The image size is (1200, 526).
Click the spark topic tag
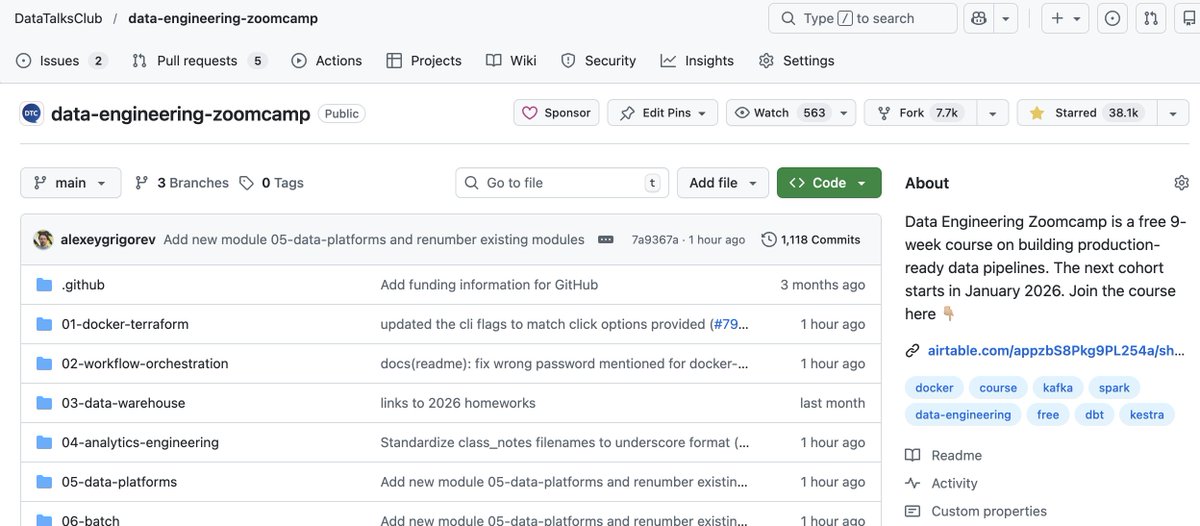pyautogui.click(x=1114, y=387)
